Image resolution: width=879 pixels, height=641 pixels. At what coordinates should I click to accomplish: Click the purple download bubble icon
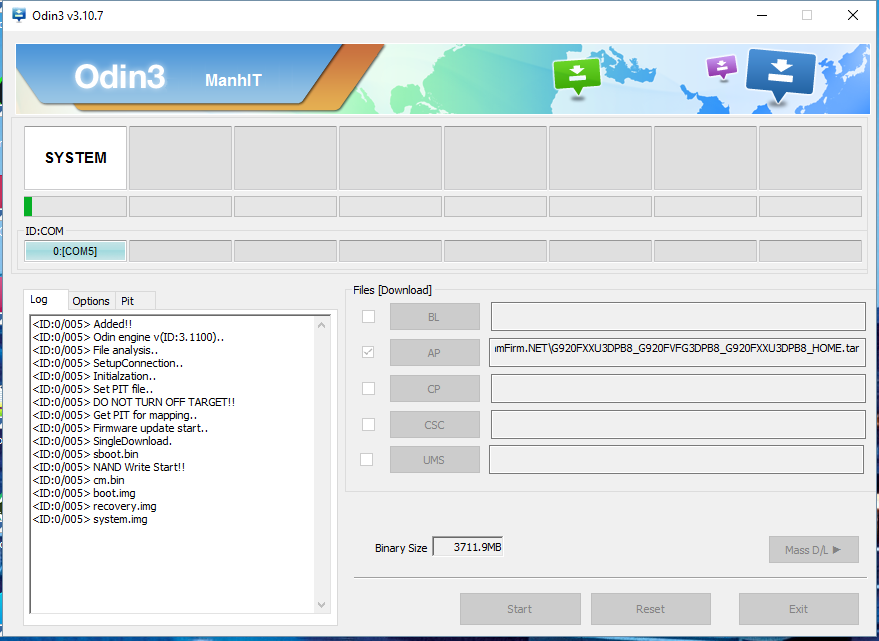point(721,67)
